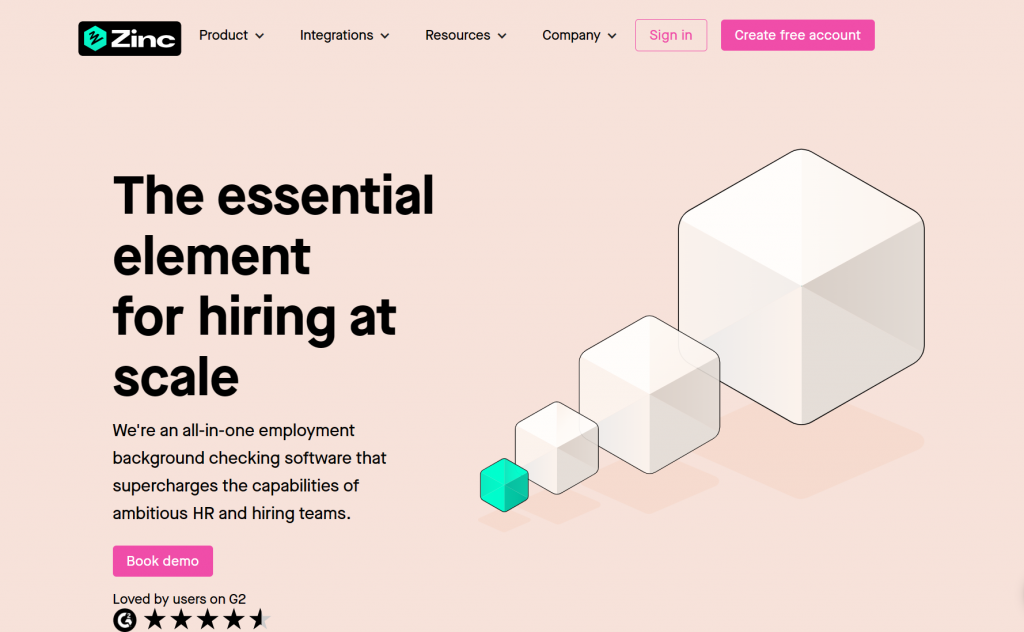The height and width of the screenshot is (632, 1024).
Task: Click the medium-sized white cube graphic
Action: click(649, 394)
